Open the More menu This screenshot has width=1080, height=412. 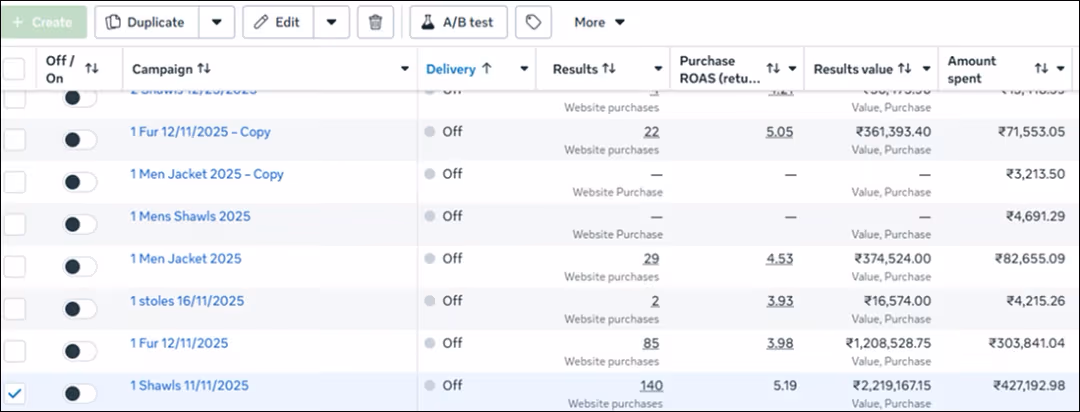point(599,22)
